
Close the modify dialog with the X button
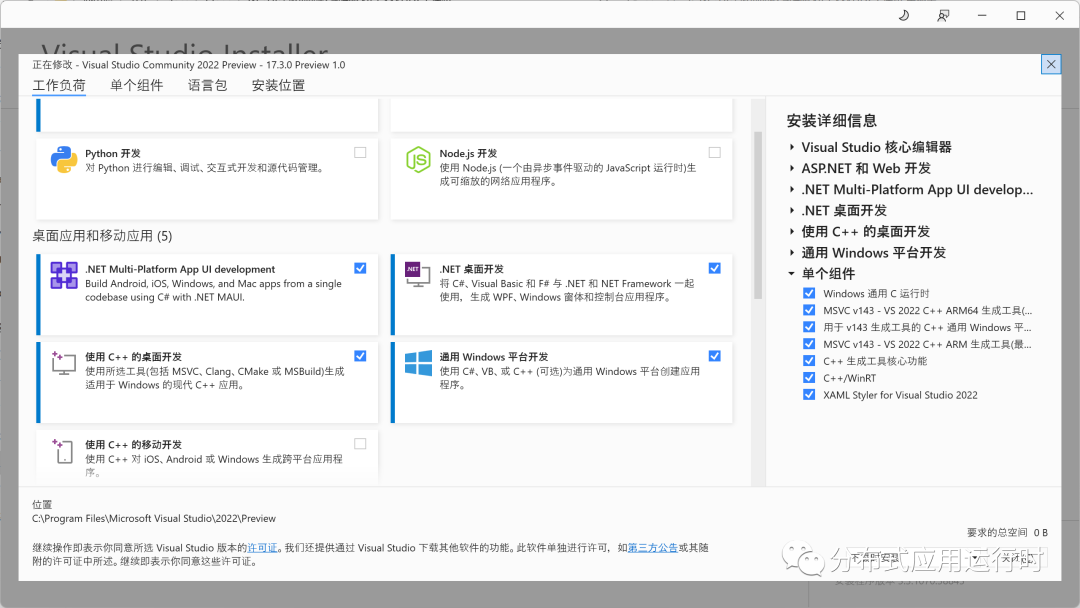pos(1051,64)
